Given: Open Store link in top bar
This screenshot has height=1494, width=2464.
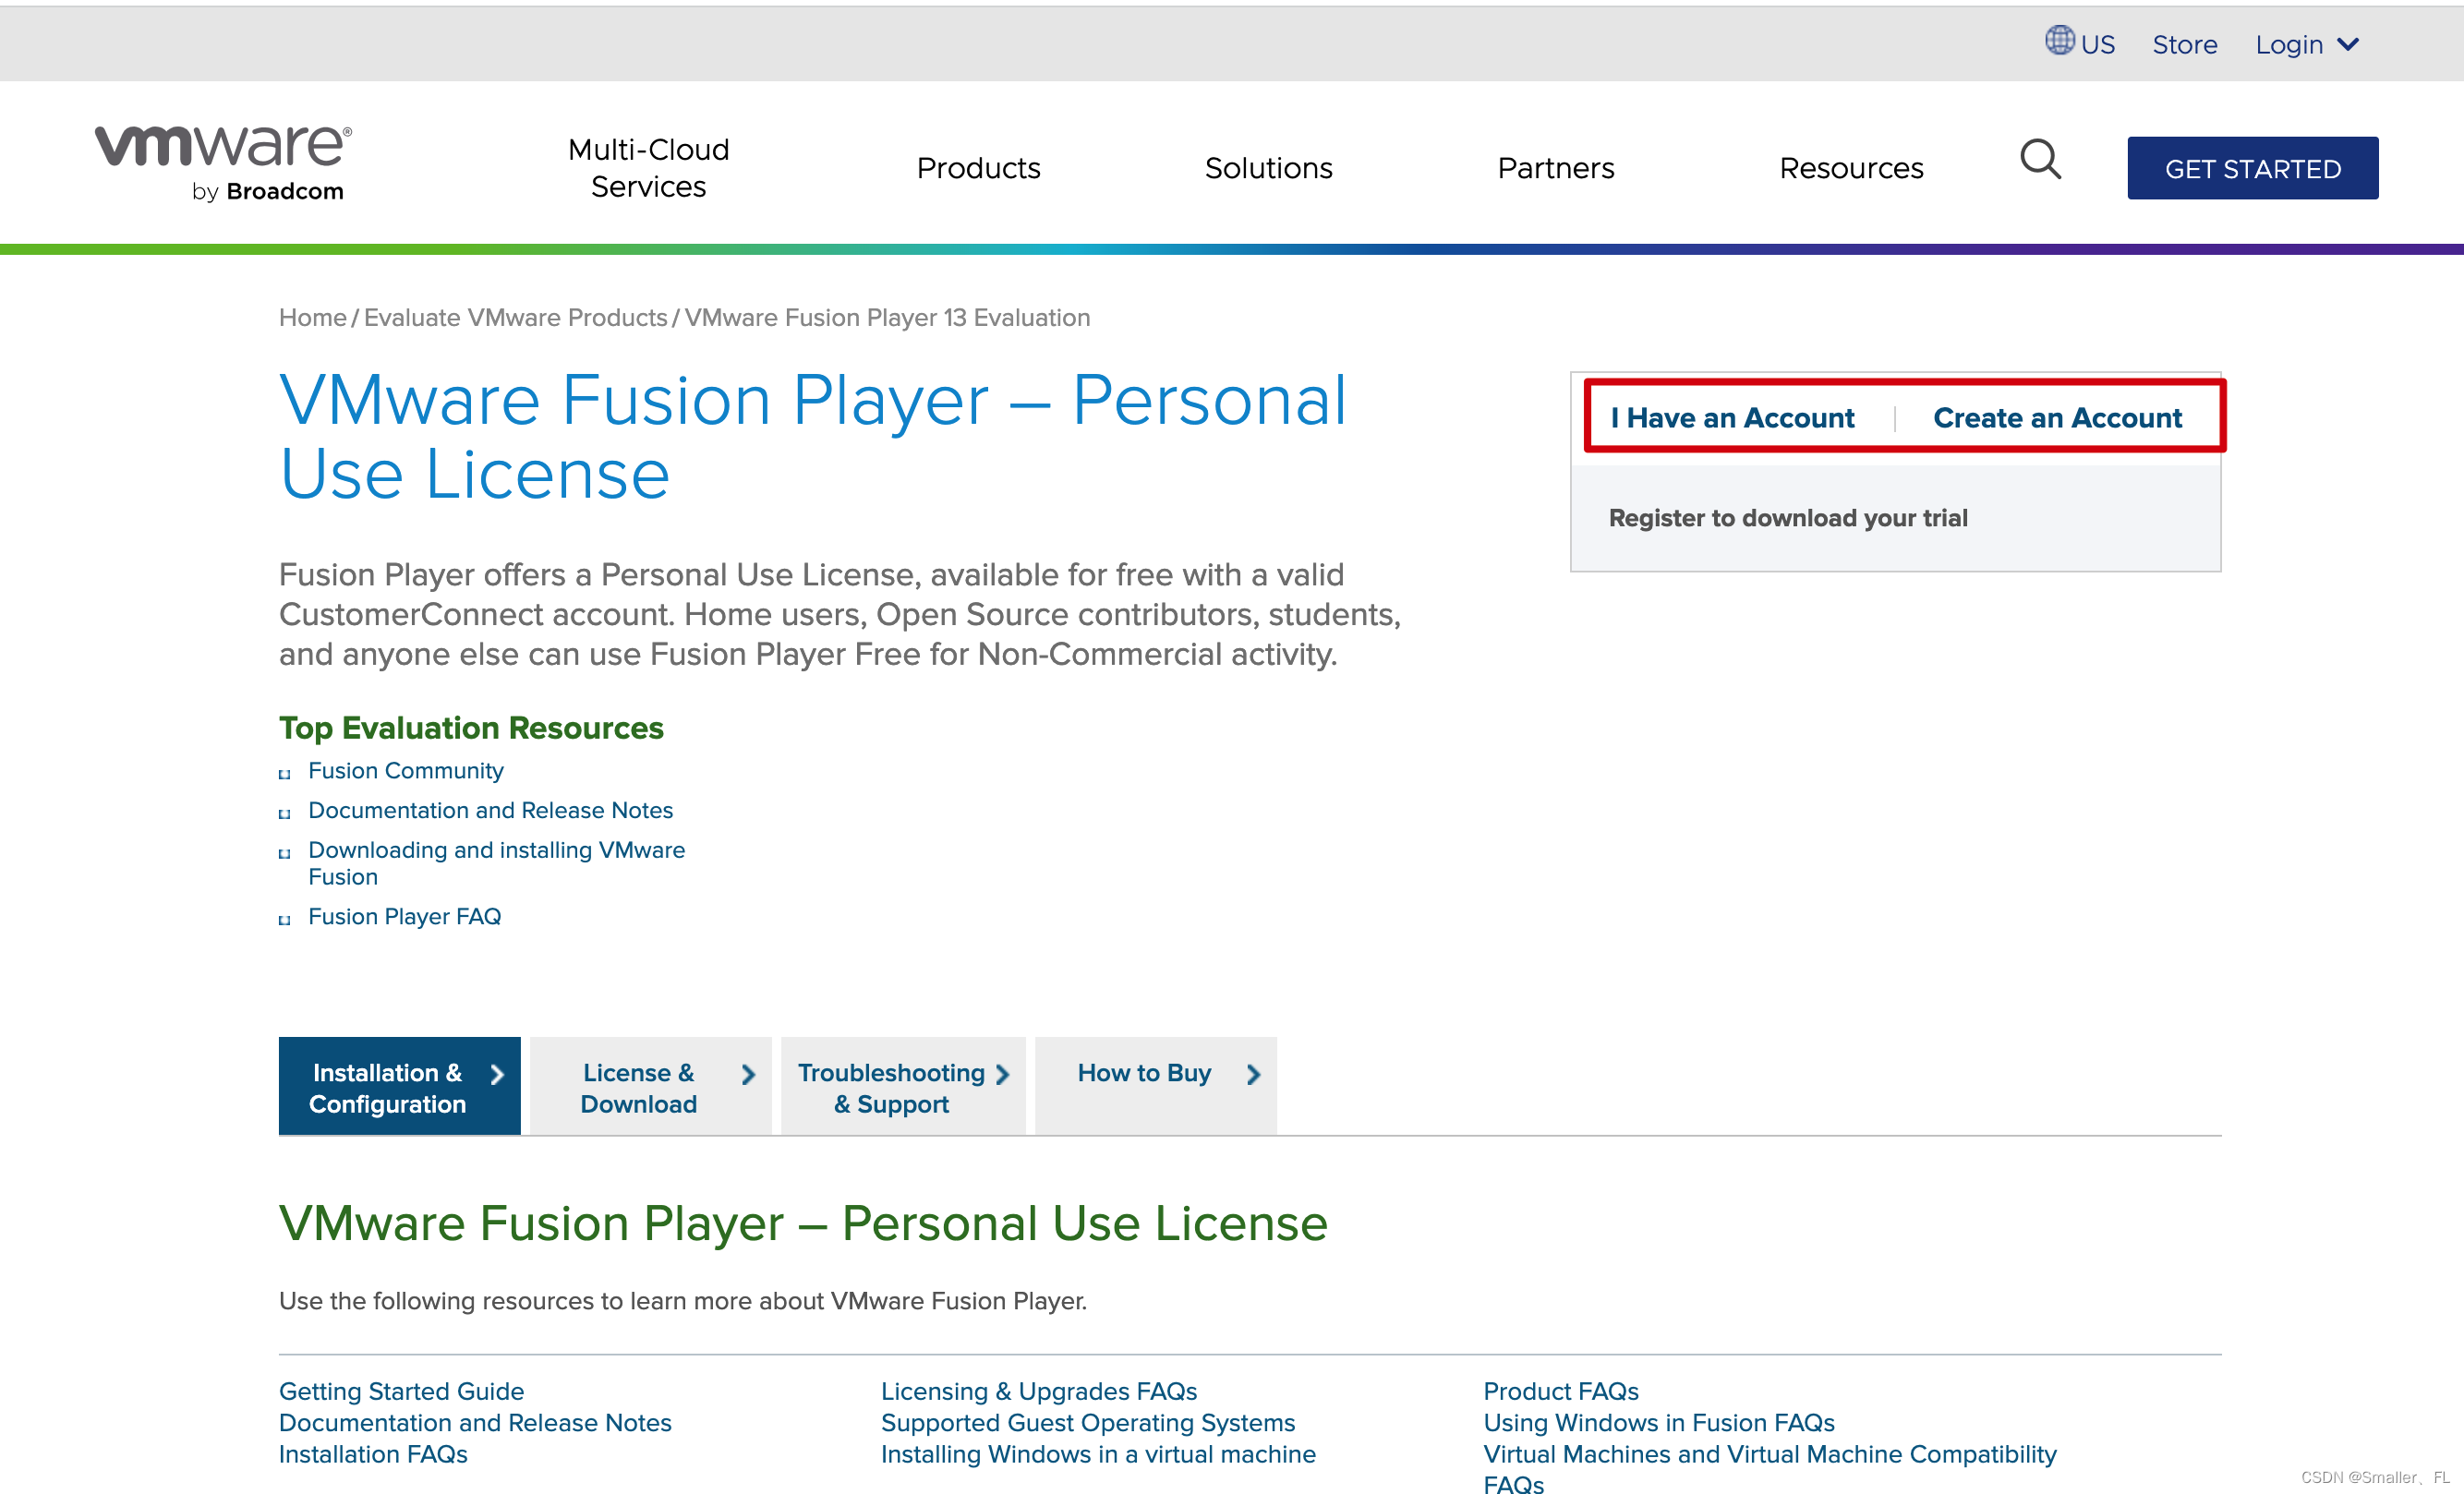Looking at the screenshot, I should 2184,45.
